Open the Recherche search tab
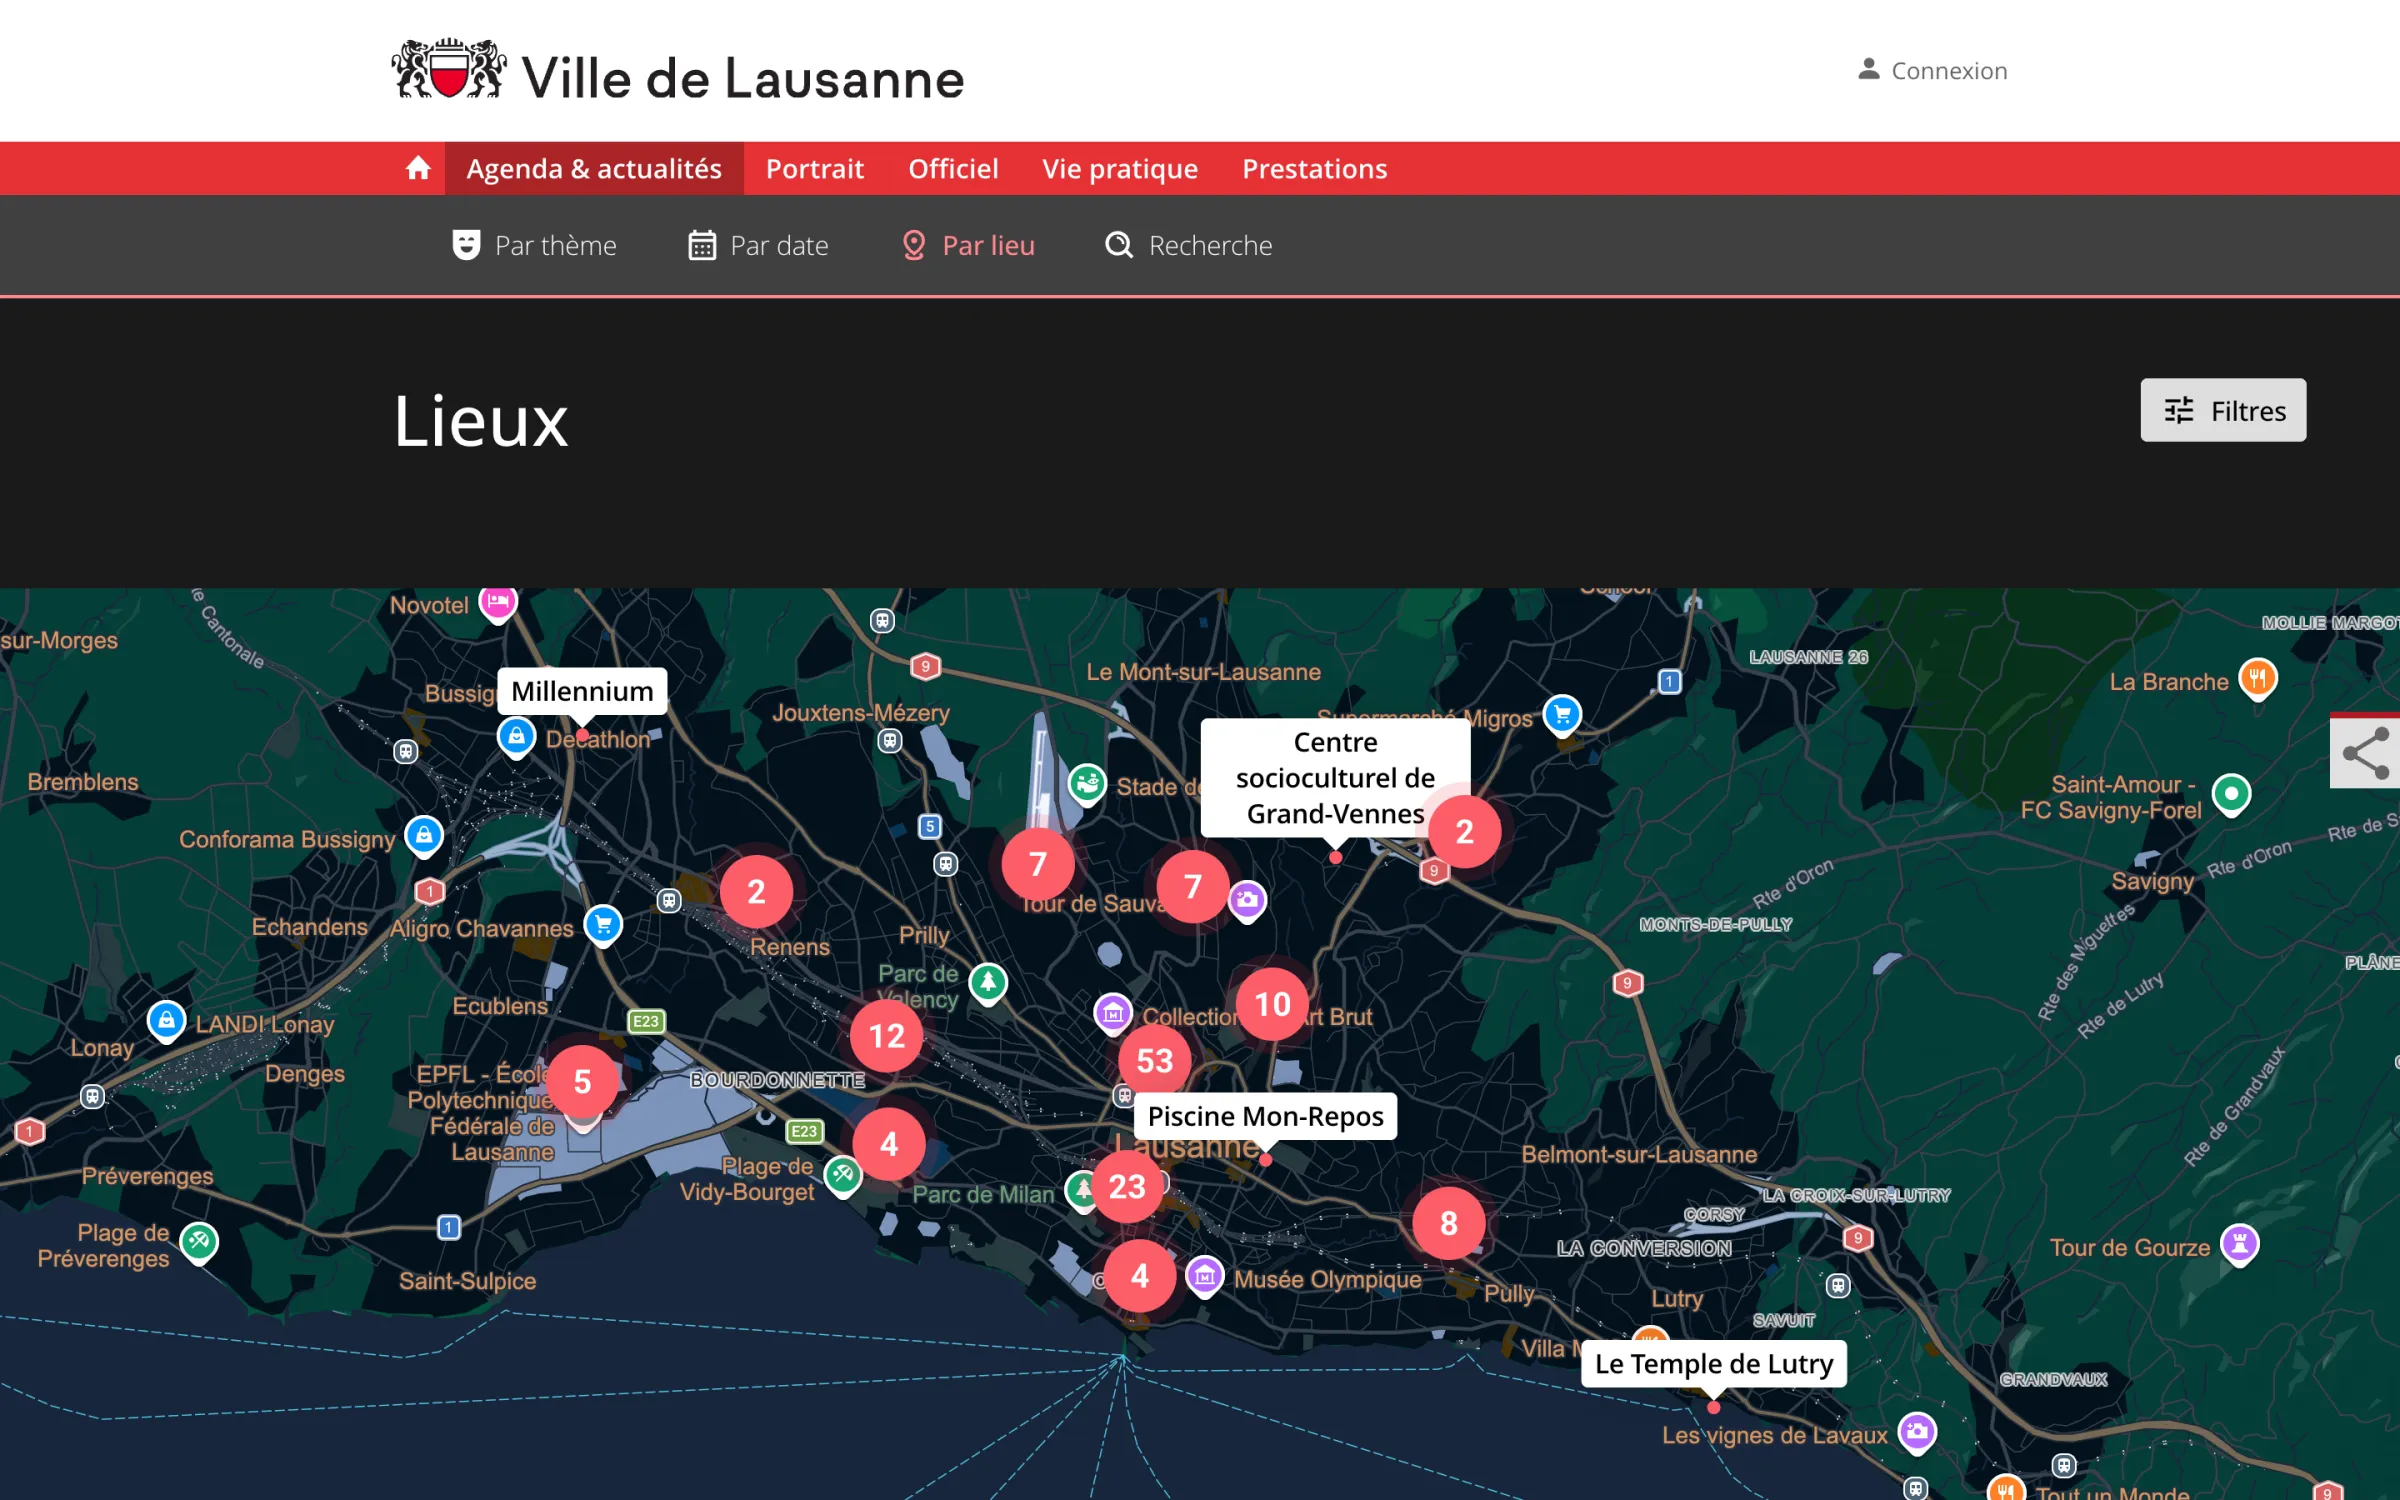Screen dimensions: 2400x1500 tap(1188, 245)
